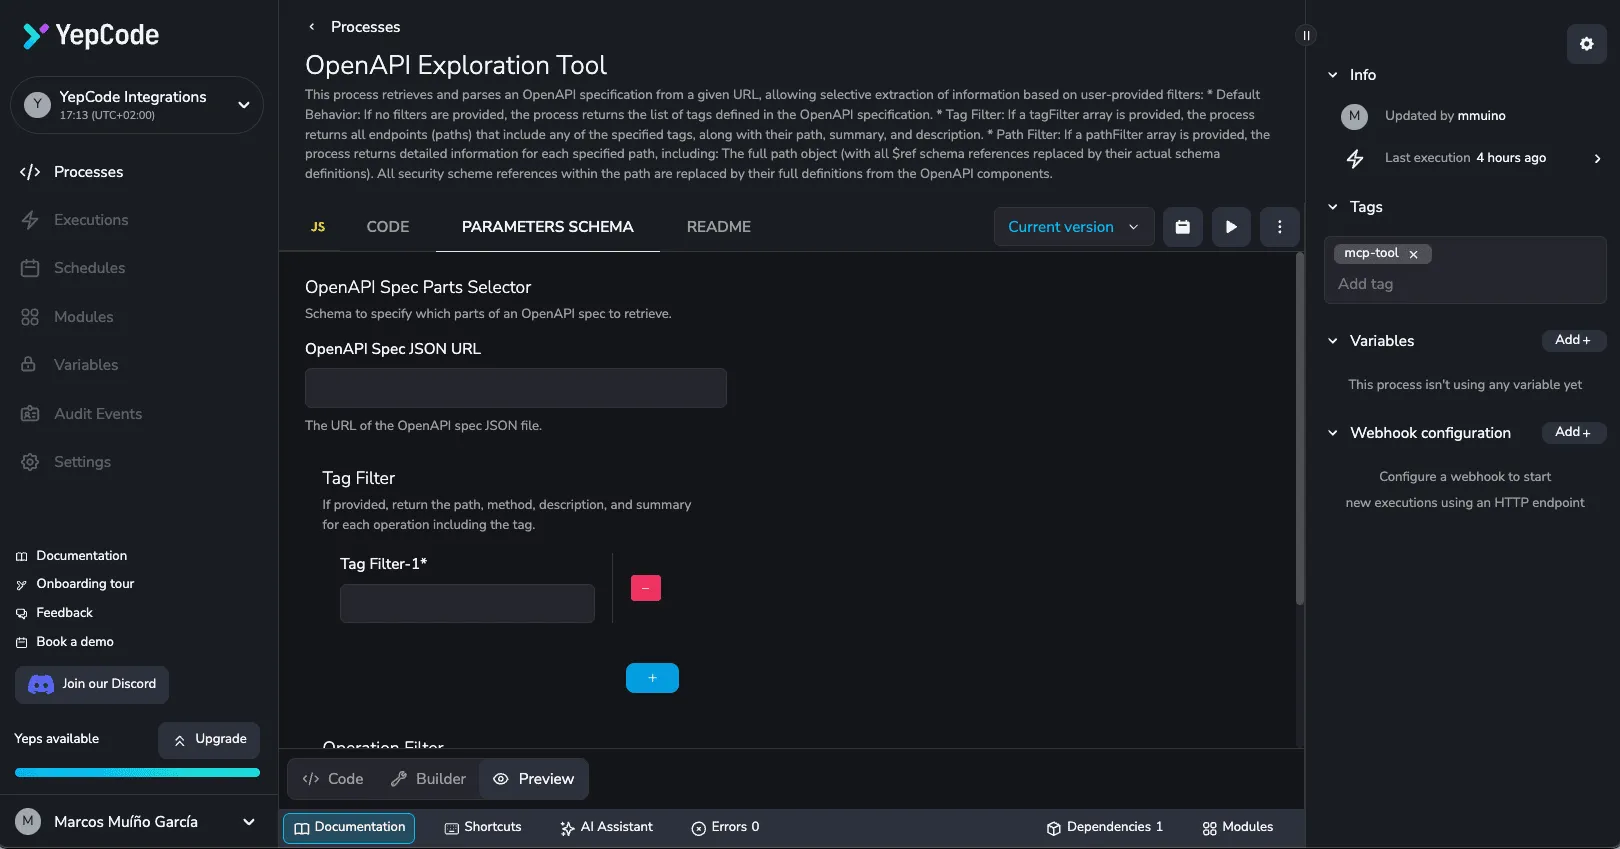Remove Tag Filter-1 with red minus button
Viewport: 1620px width, 849px height.
click(645, 588)
